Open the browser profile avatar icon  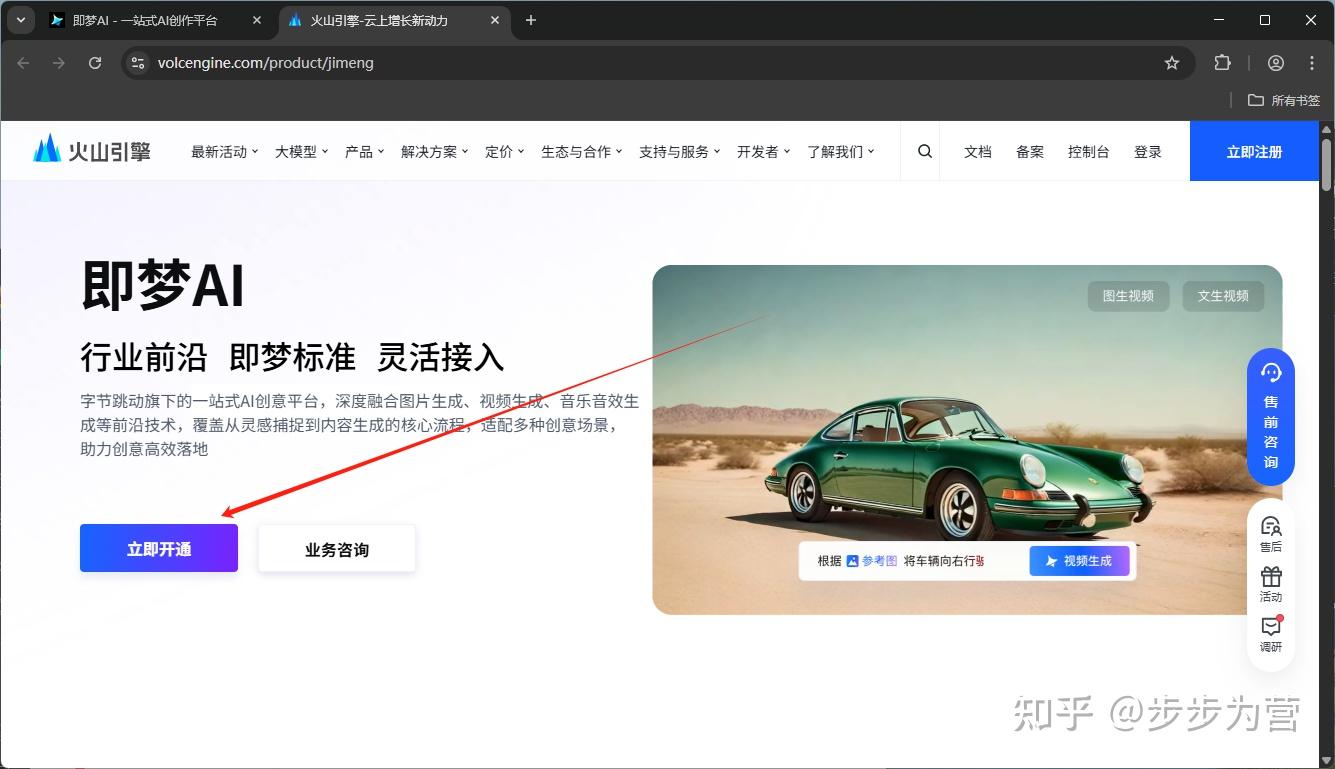pyautogui.click(x=1276, y=63)
